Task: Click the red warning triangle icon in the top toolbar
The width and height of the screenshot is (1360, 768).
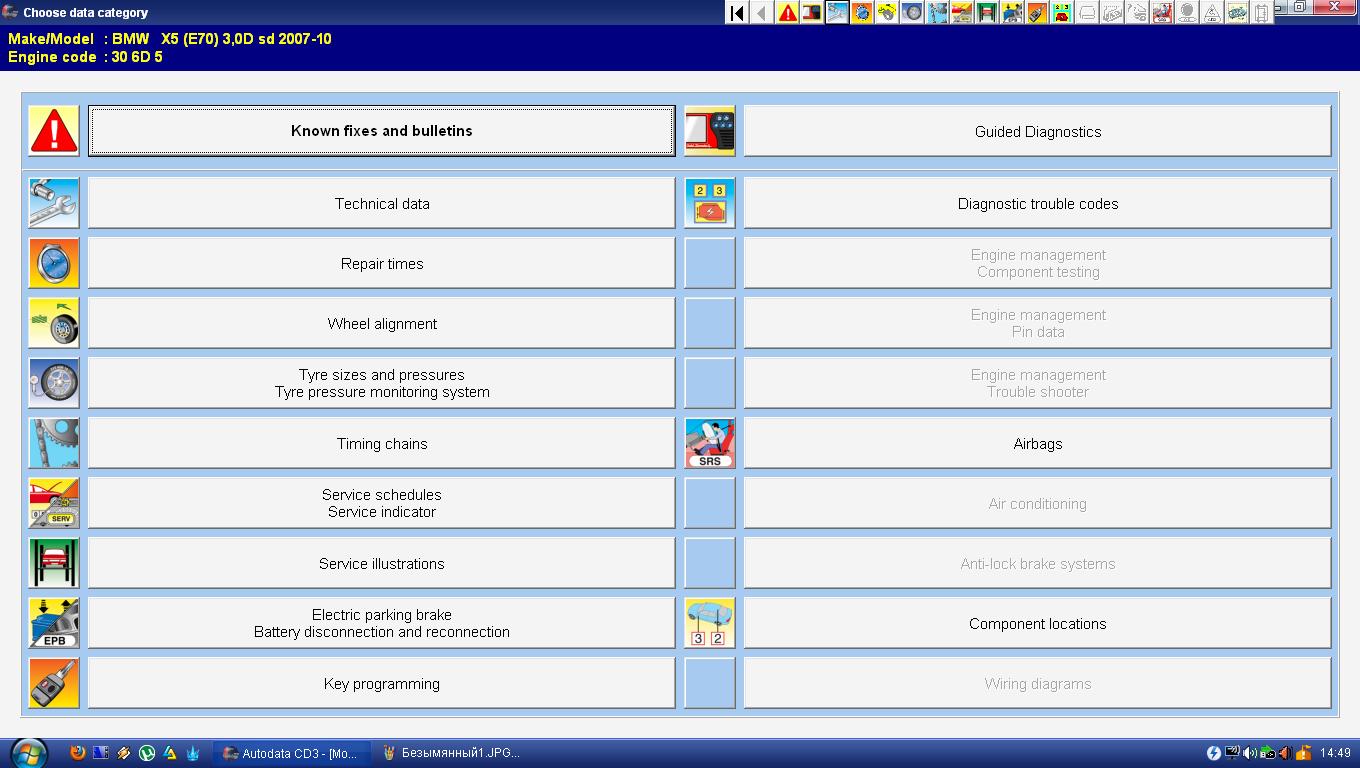Action: 788,13
